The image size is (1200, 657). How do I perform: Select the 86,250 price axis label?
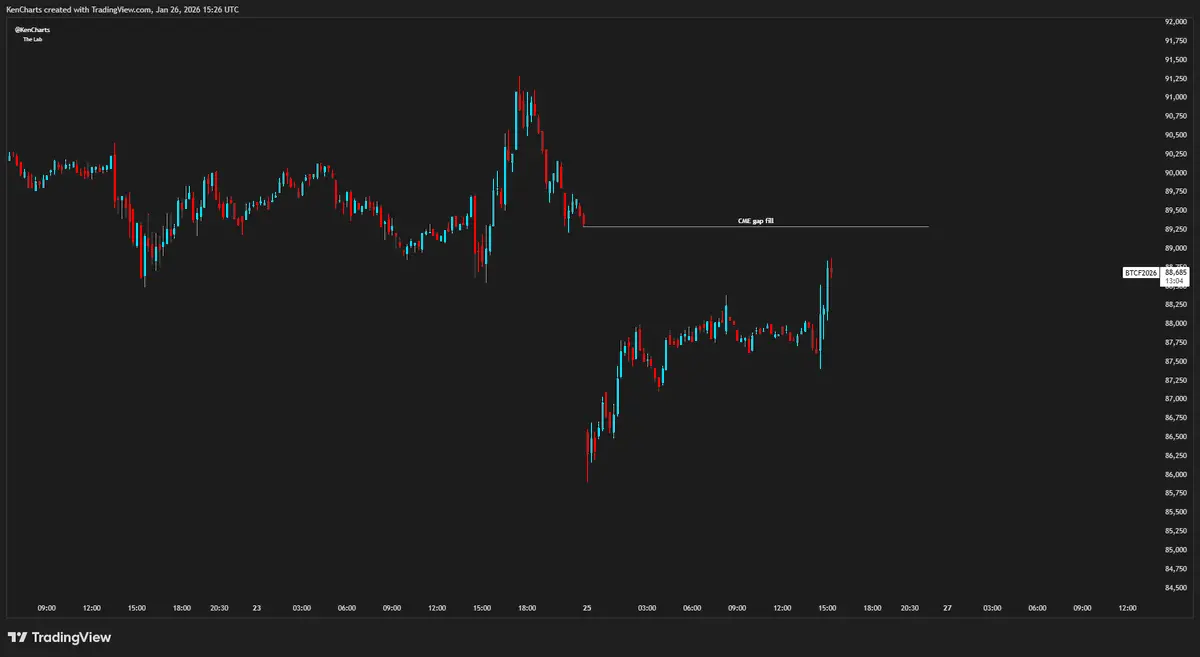point(1176,456)
